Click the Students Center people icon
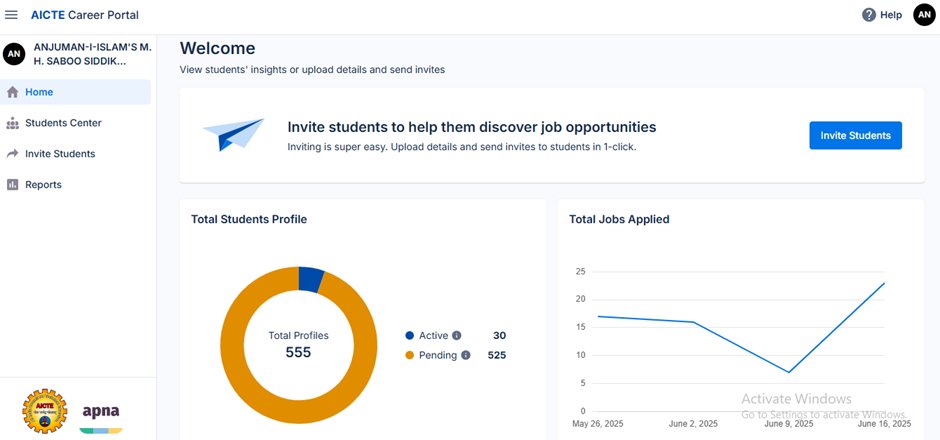The image size is (940, 440). [13, 123]
